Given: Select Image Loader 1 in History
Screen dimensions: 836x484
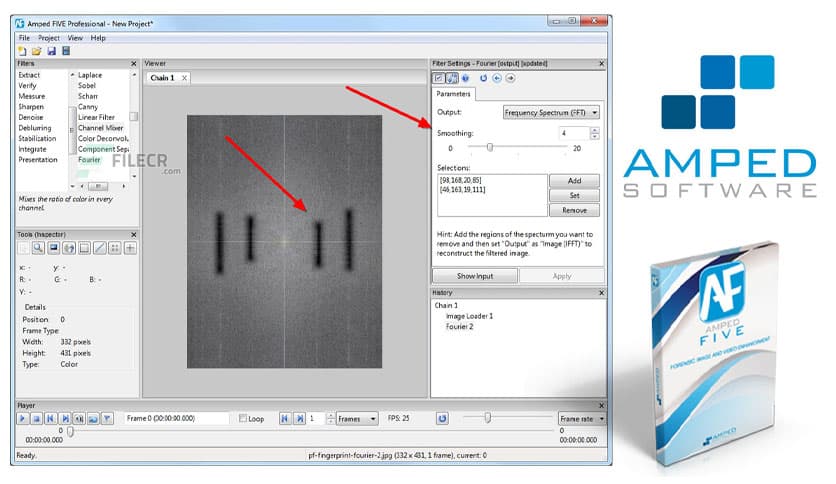Looking at the screenshot, I should pos(469,316).
